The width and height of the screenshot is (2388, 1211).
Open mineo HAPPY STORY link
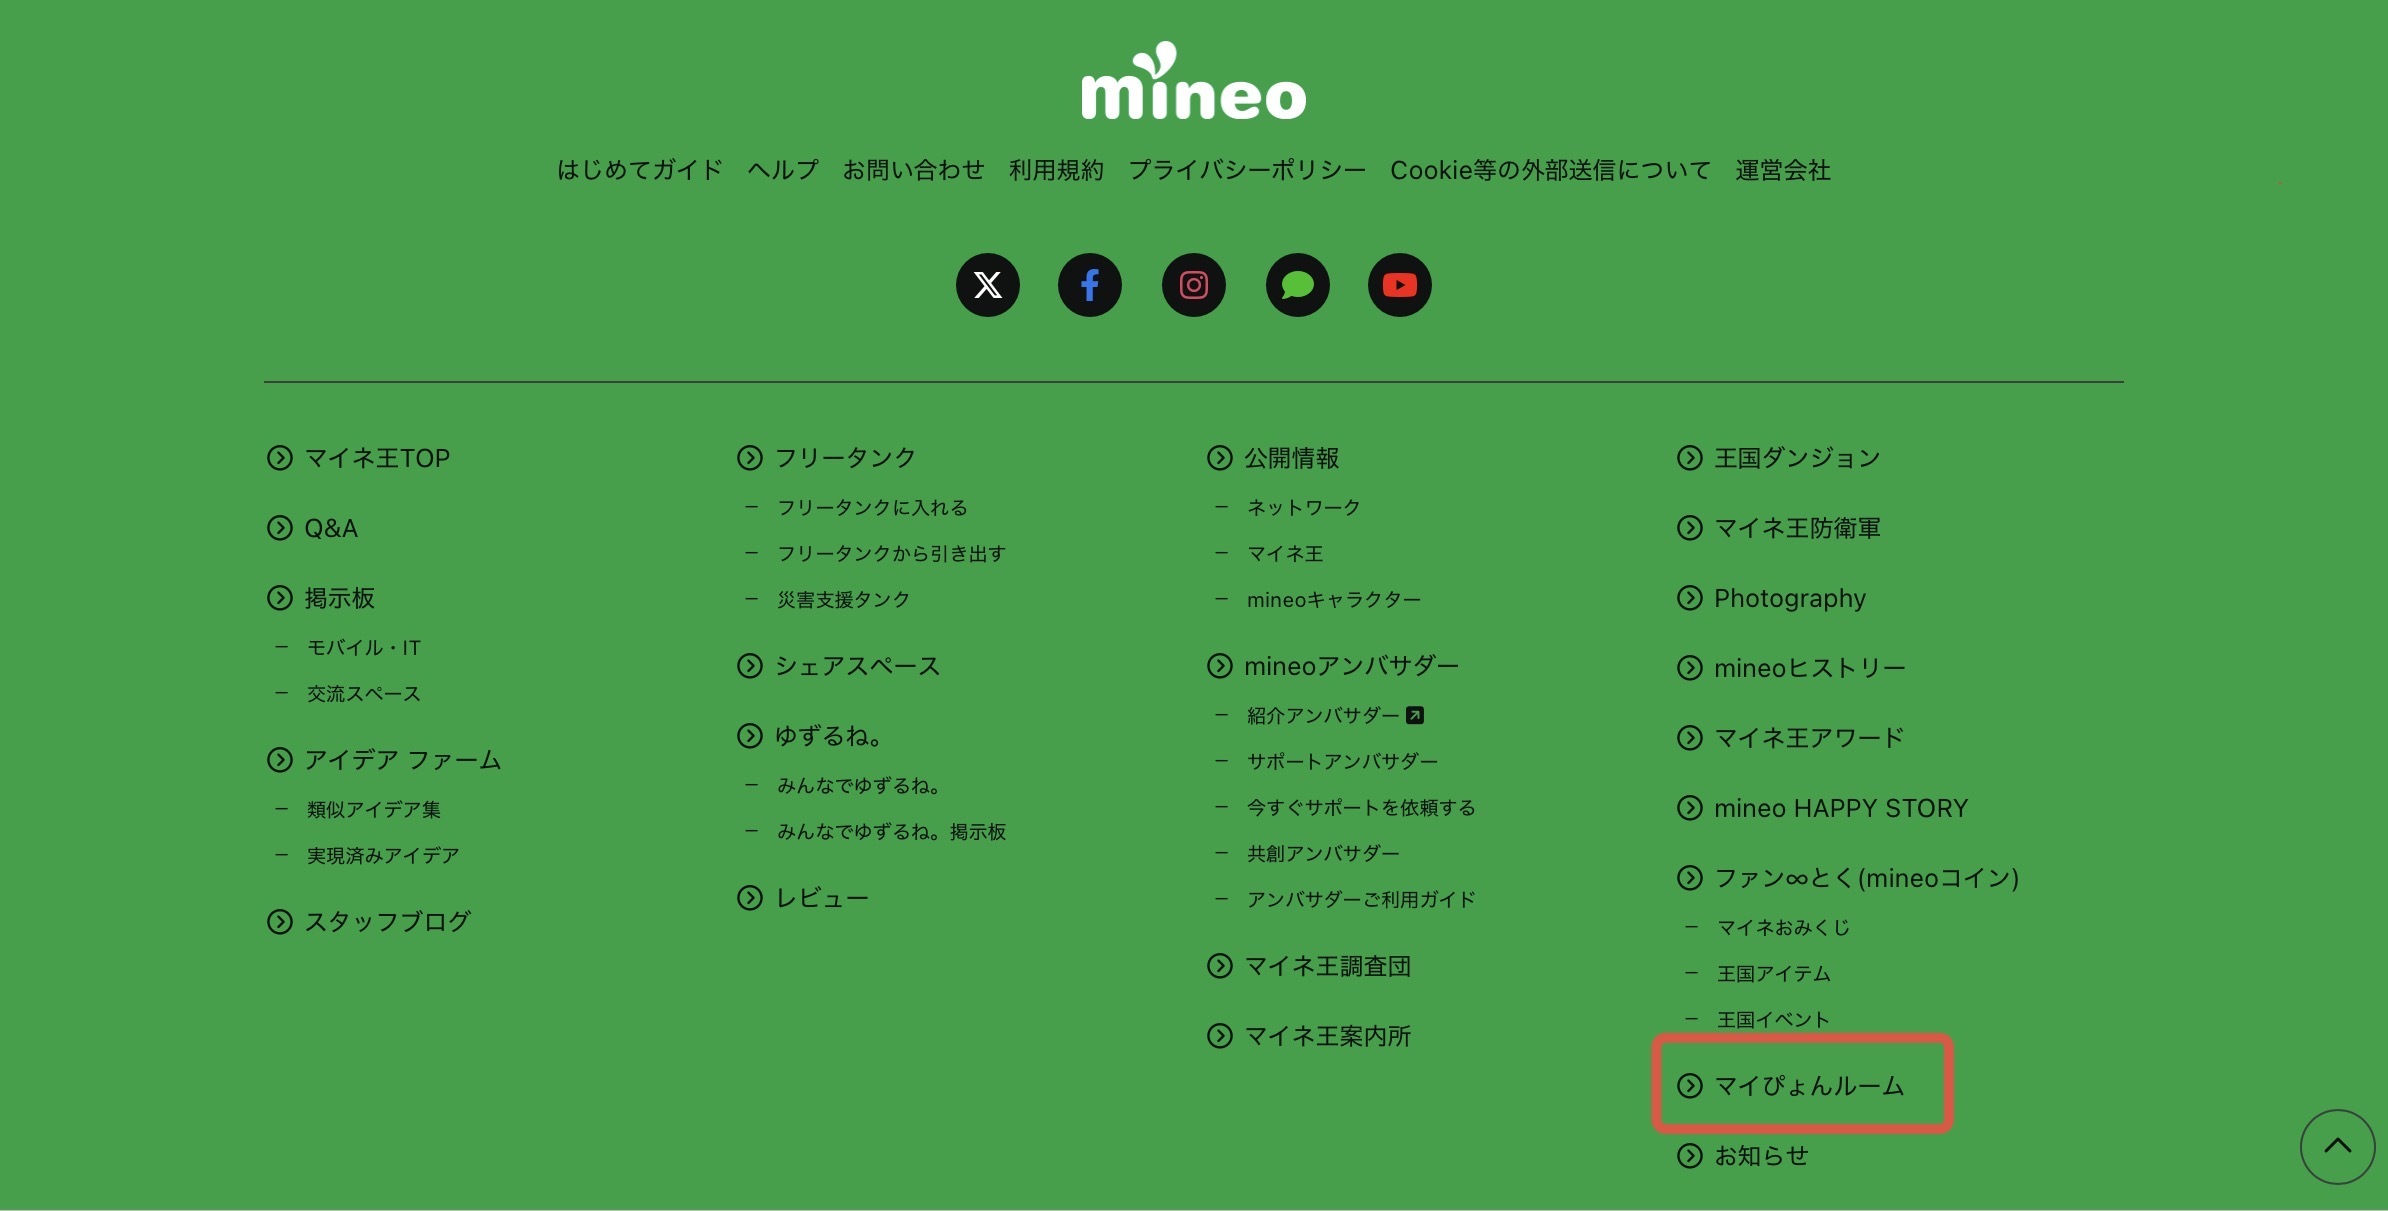coord(1840,808)
